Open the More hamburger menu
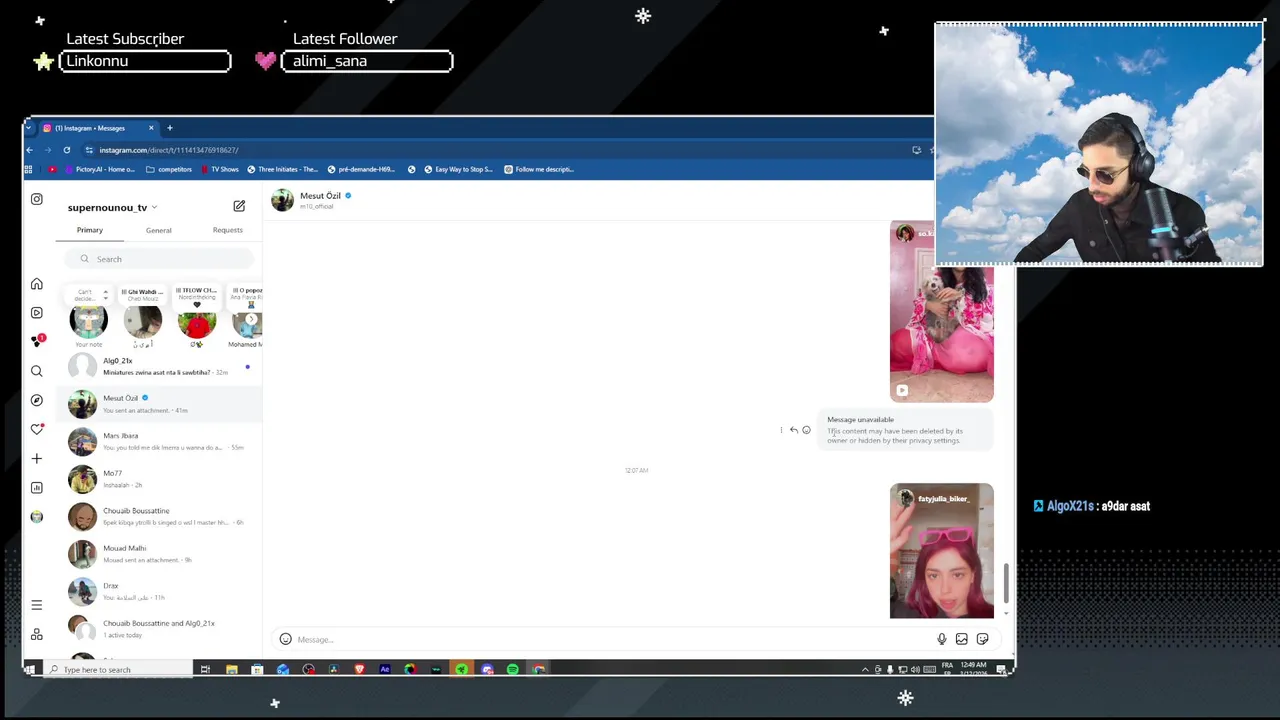Screen dimensions: 1280x720 [x=37, y=605]
